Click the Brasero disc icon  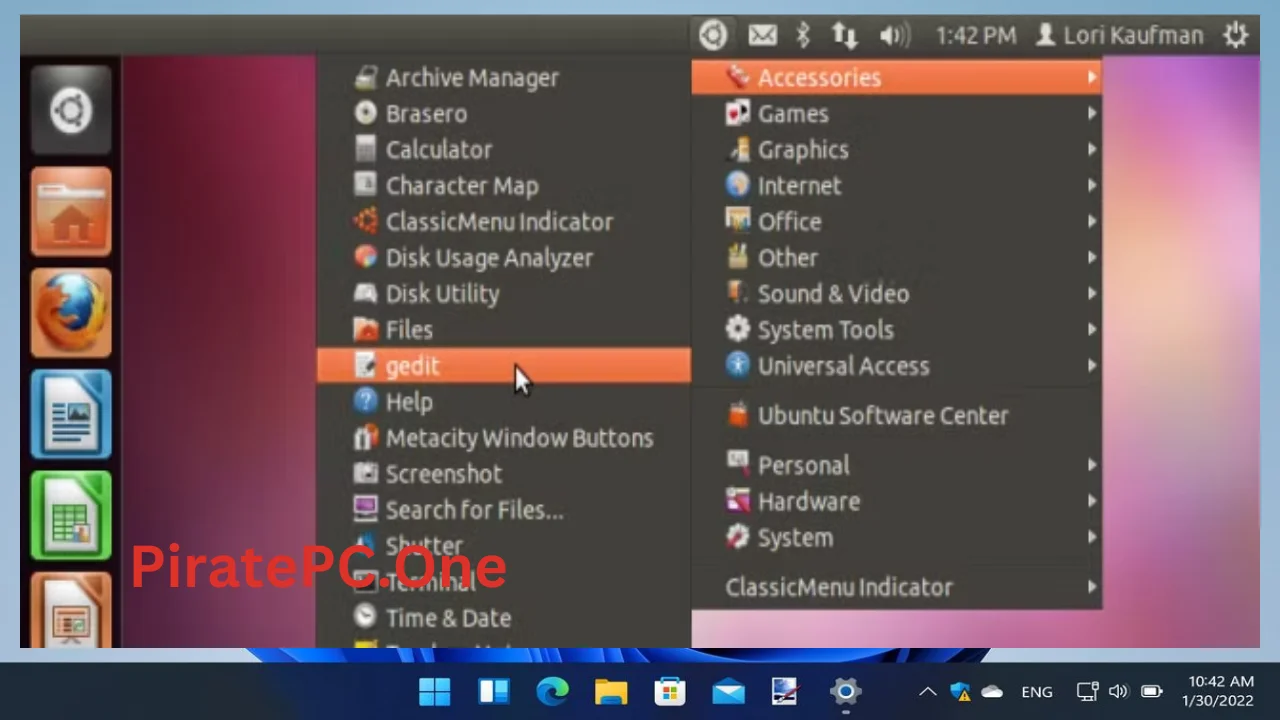[x=366, y=114]
